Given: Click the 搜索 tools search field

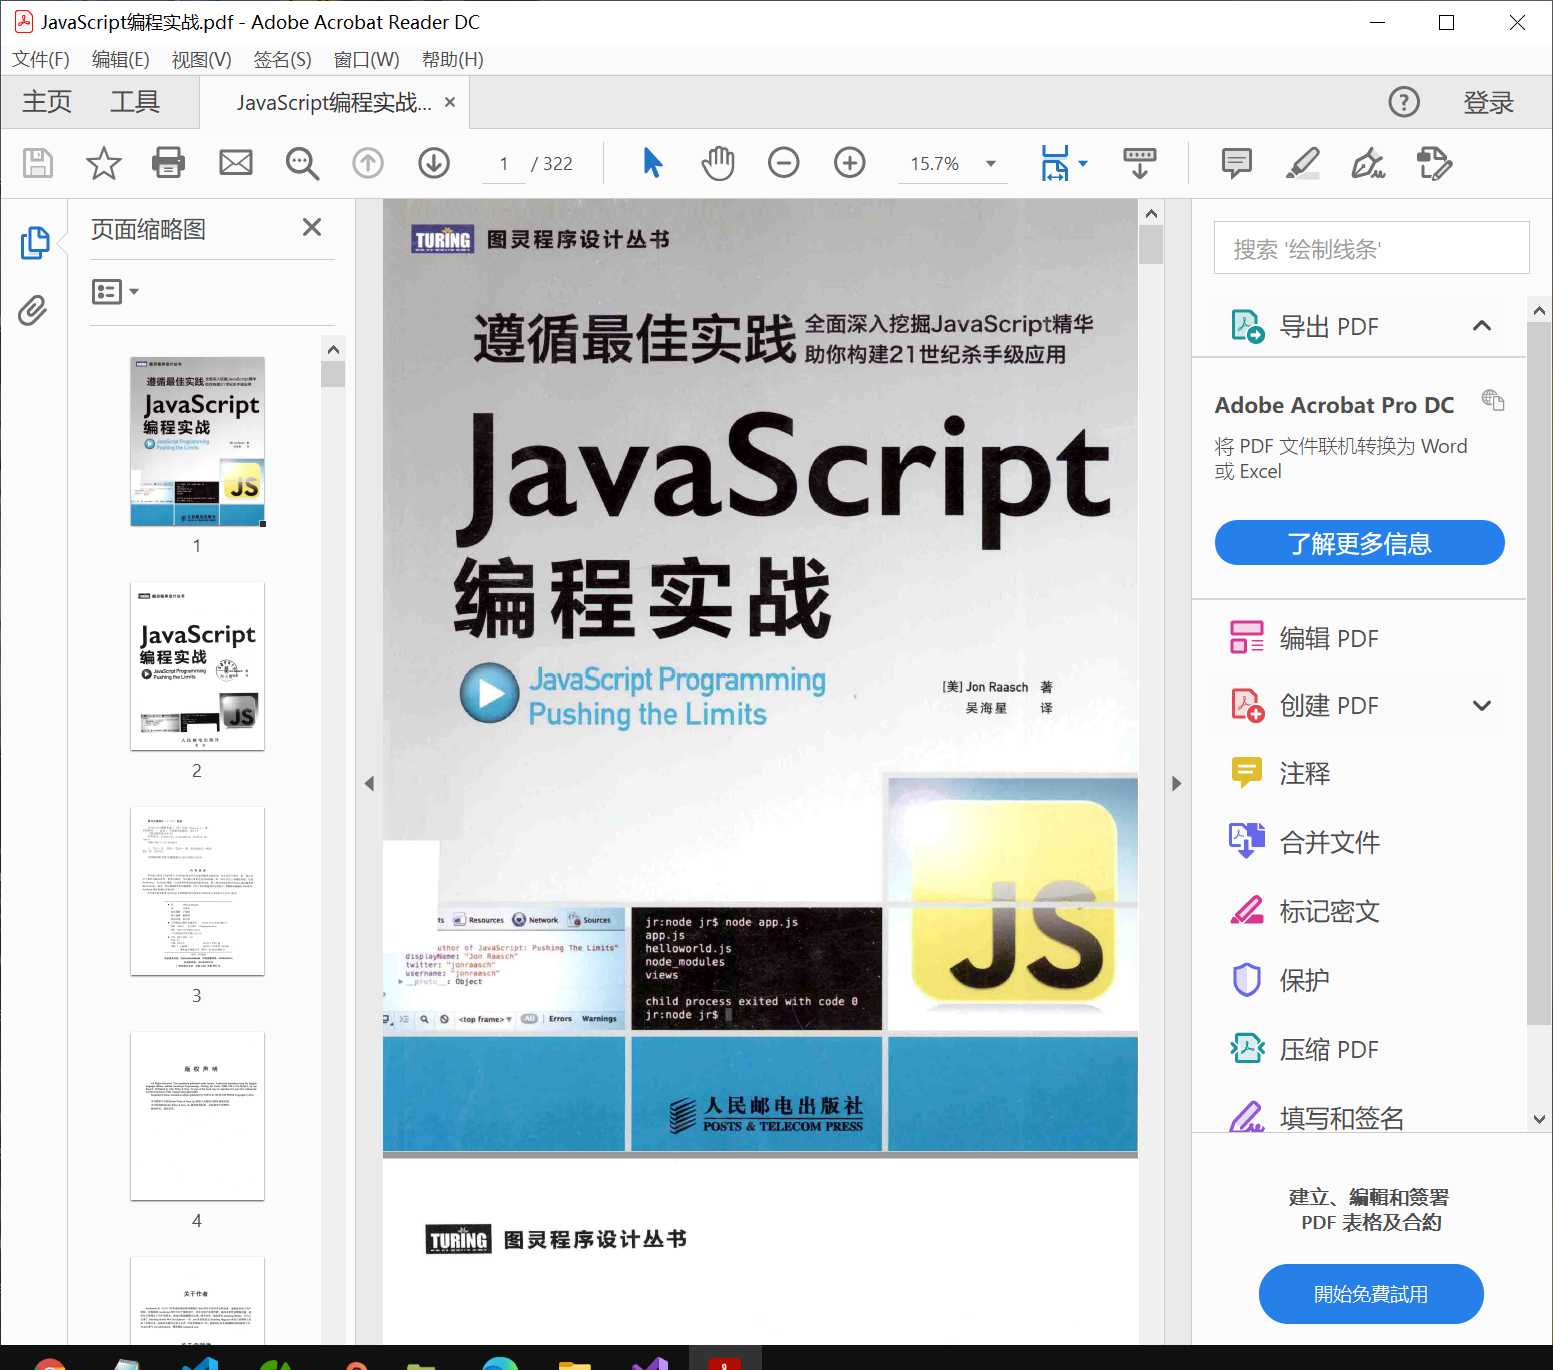Looking at the screenshot, I should pos(1371,248).
